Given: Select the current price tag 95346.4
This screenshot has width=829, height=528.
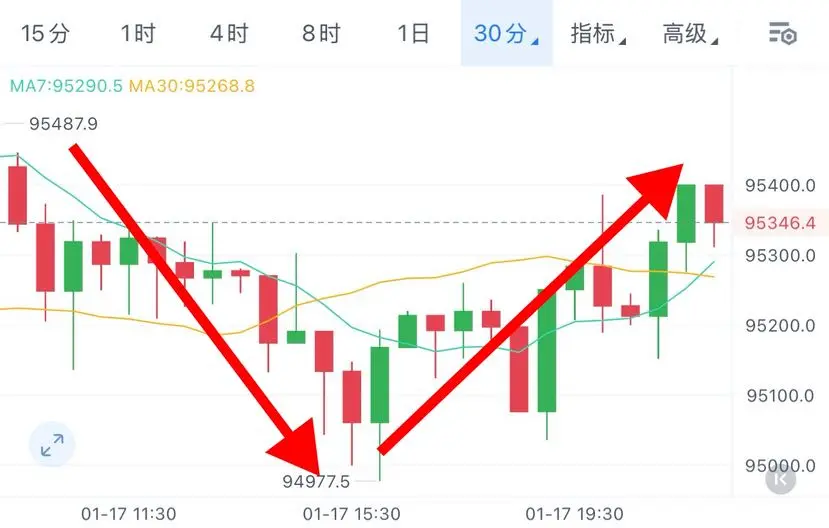Looking at the screenshot, I should point(780,223).
